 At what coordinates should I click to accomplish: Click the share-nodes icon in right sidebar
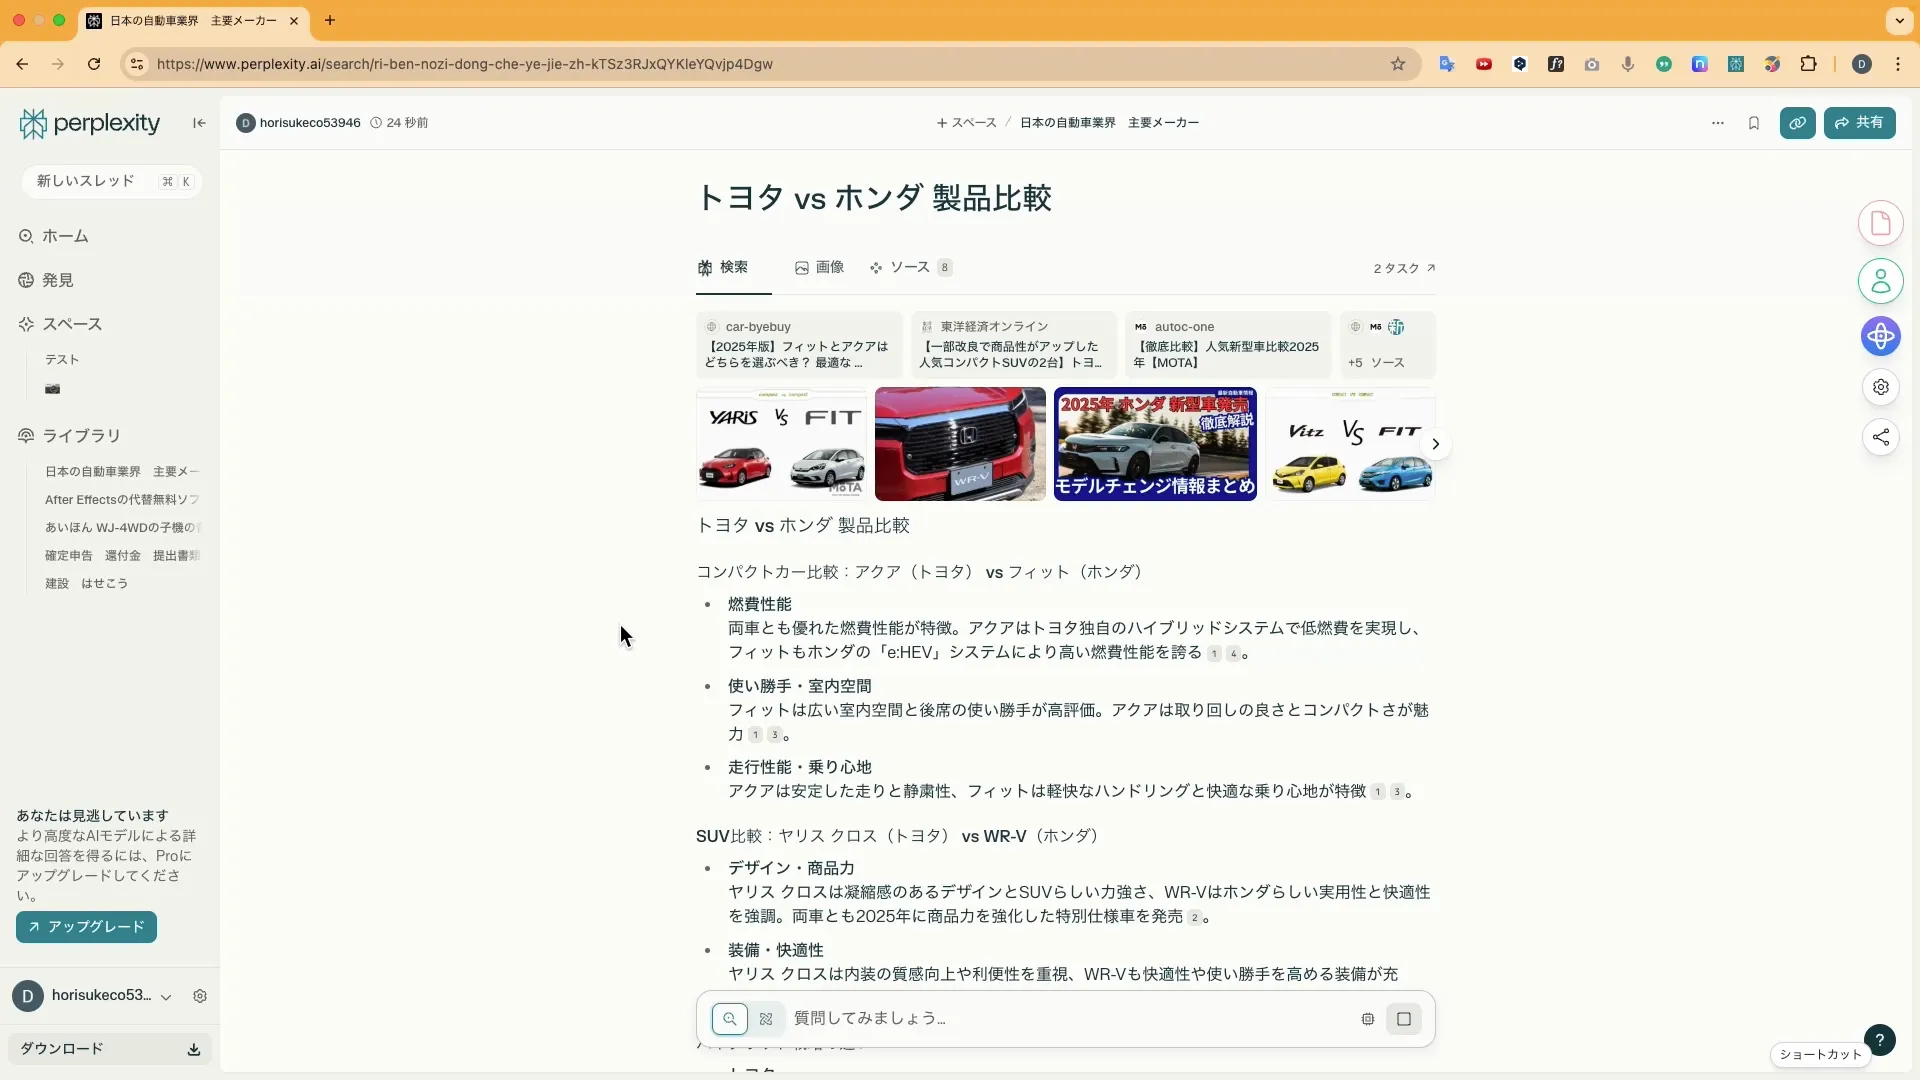(1881, 437)
